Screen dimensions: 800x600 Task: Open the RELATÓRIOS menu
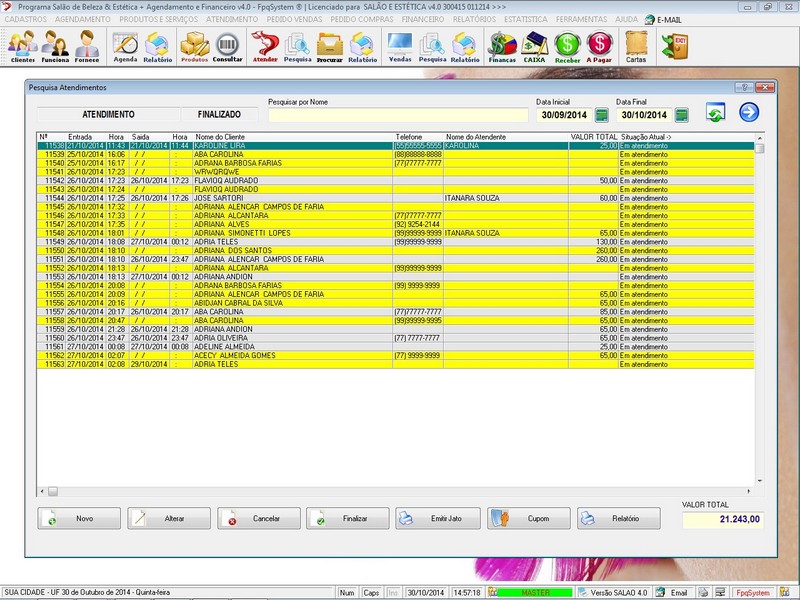(474, 19)
